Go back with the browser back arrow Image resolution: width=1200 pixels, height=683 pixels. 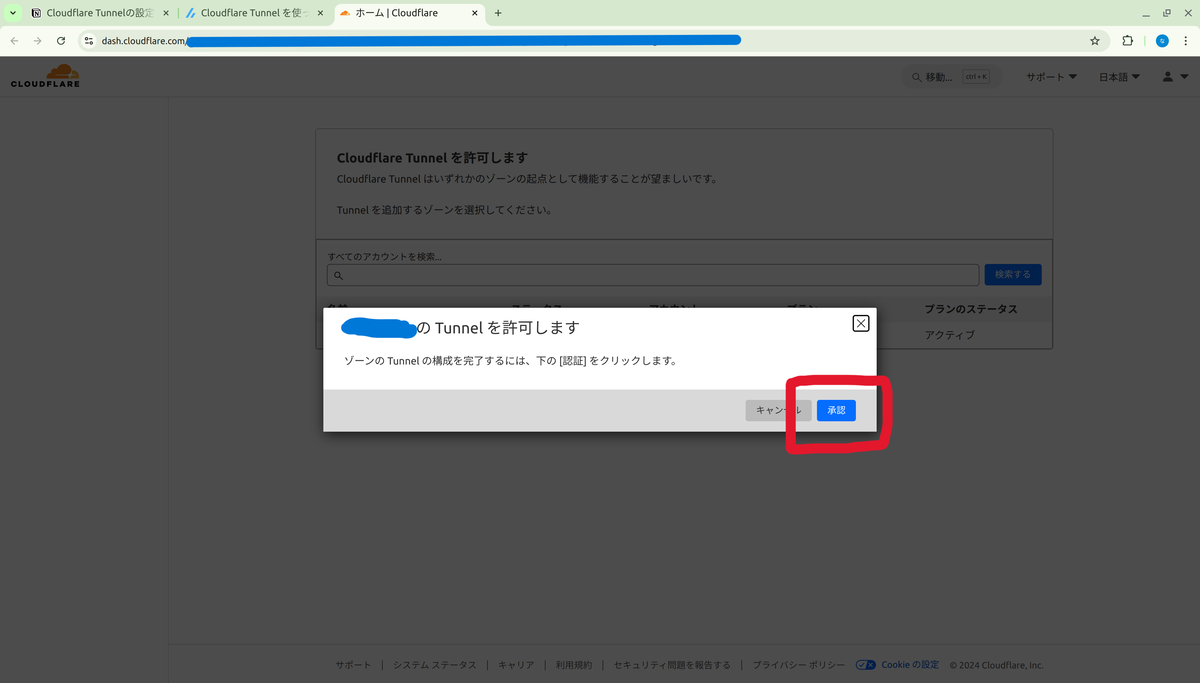pos(14,41)
